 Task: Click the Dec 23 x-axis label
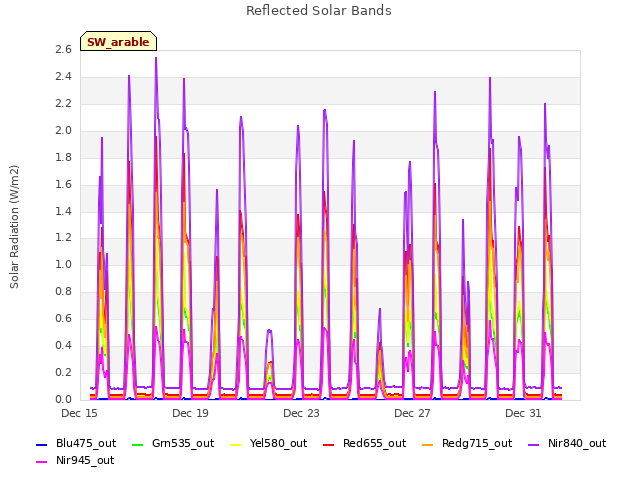tap(301, 413)
